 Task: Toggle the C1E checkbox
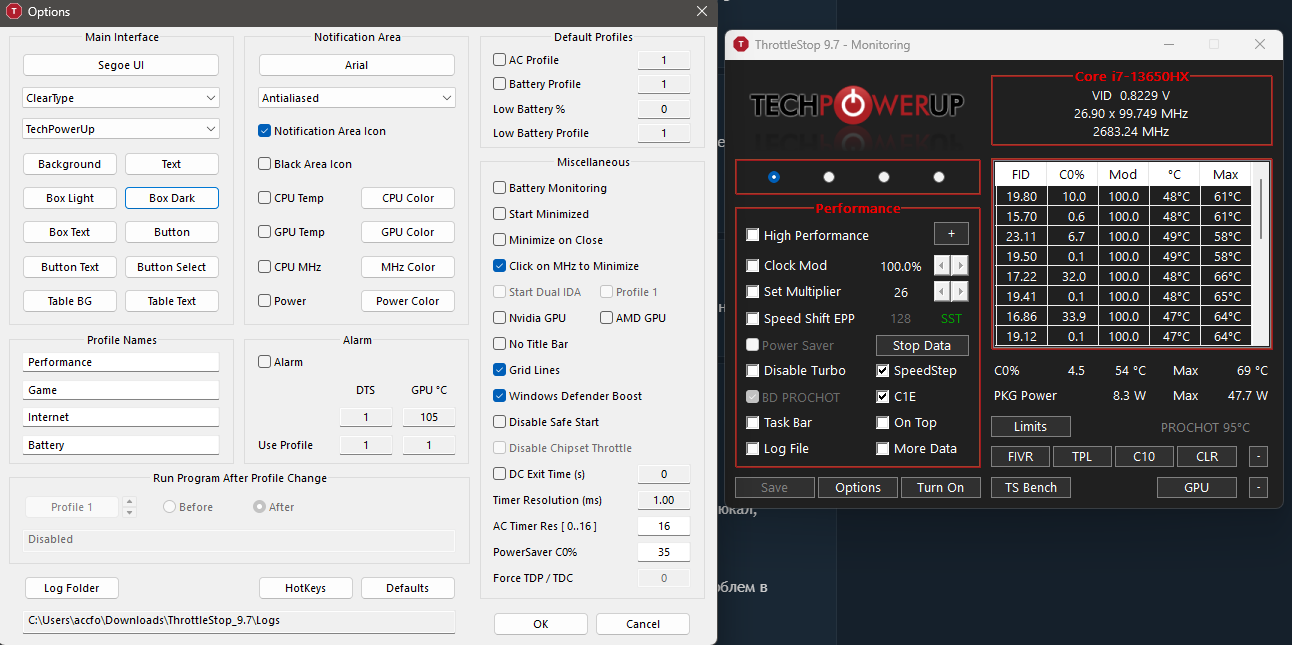pyautogui.click(x=883, y=397)
